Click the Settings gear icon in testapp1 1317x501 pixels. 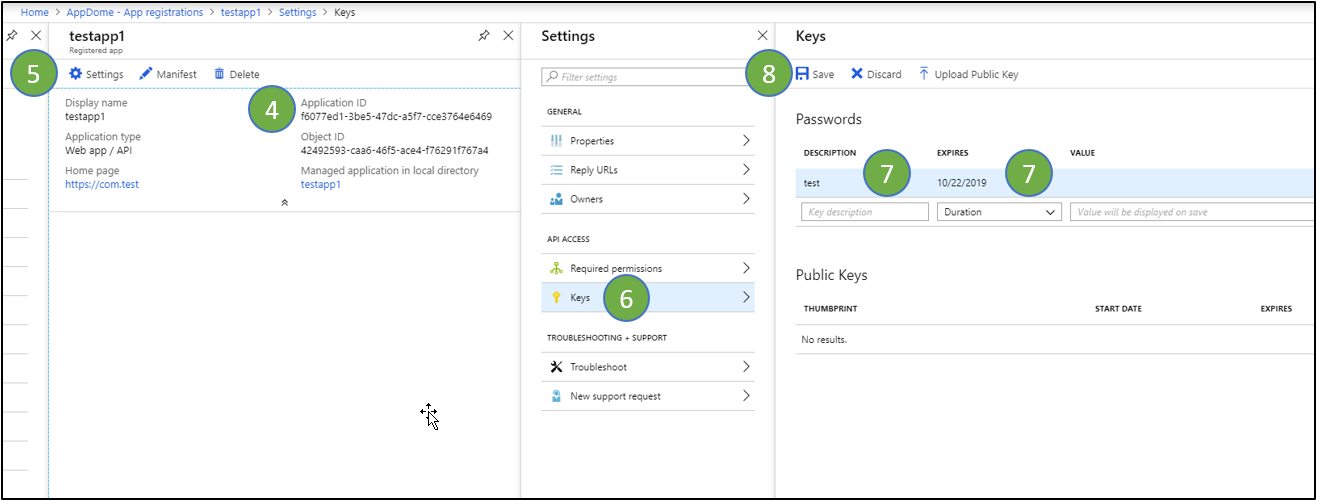tap(76, 74)
